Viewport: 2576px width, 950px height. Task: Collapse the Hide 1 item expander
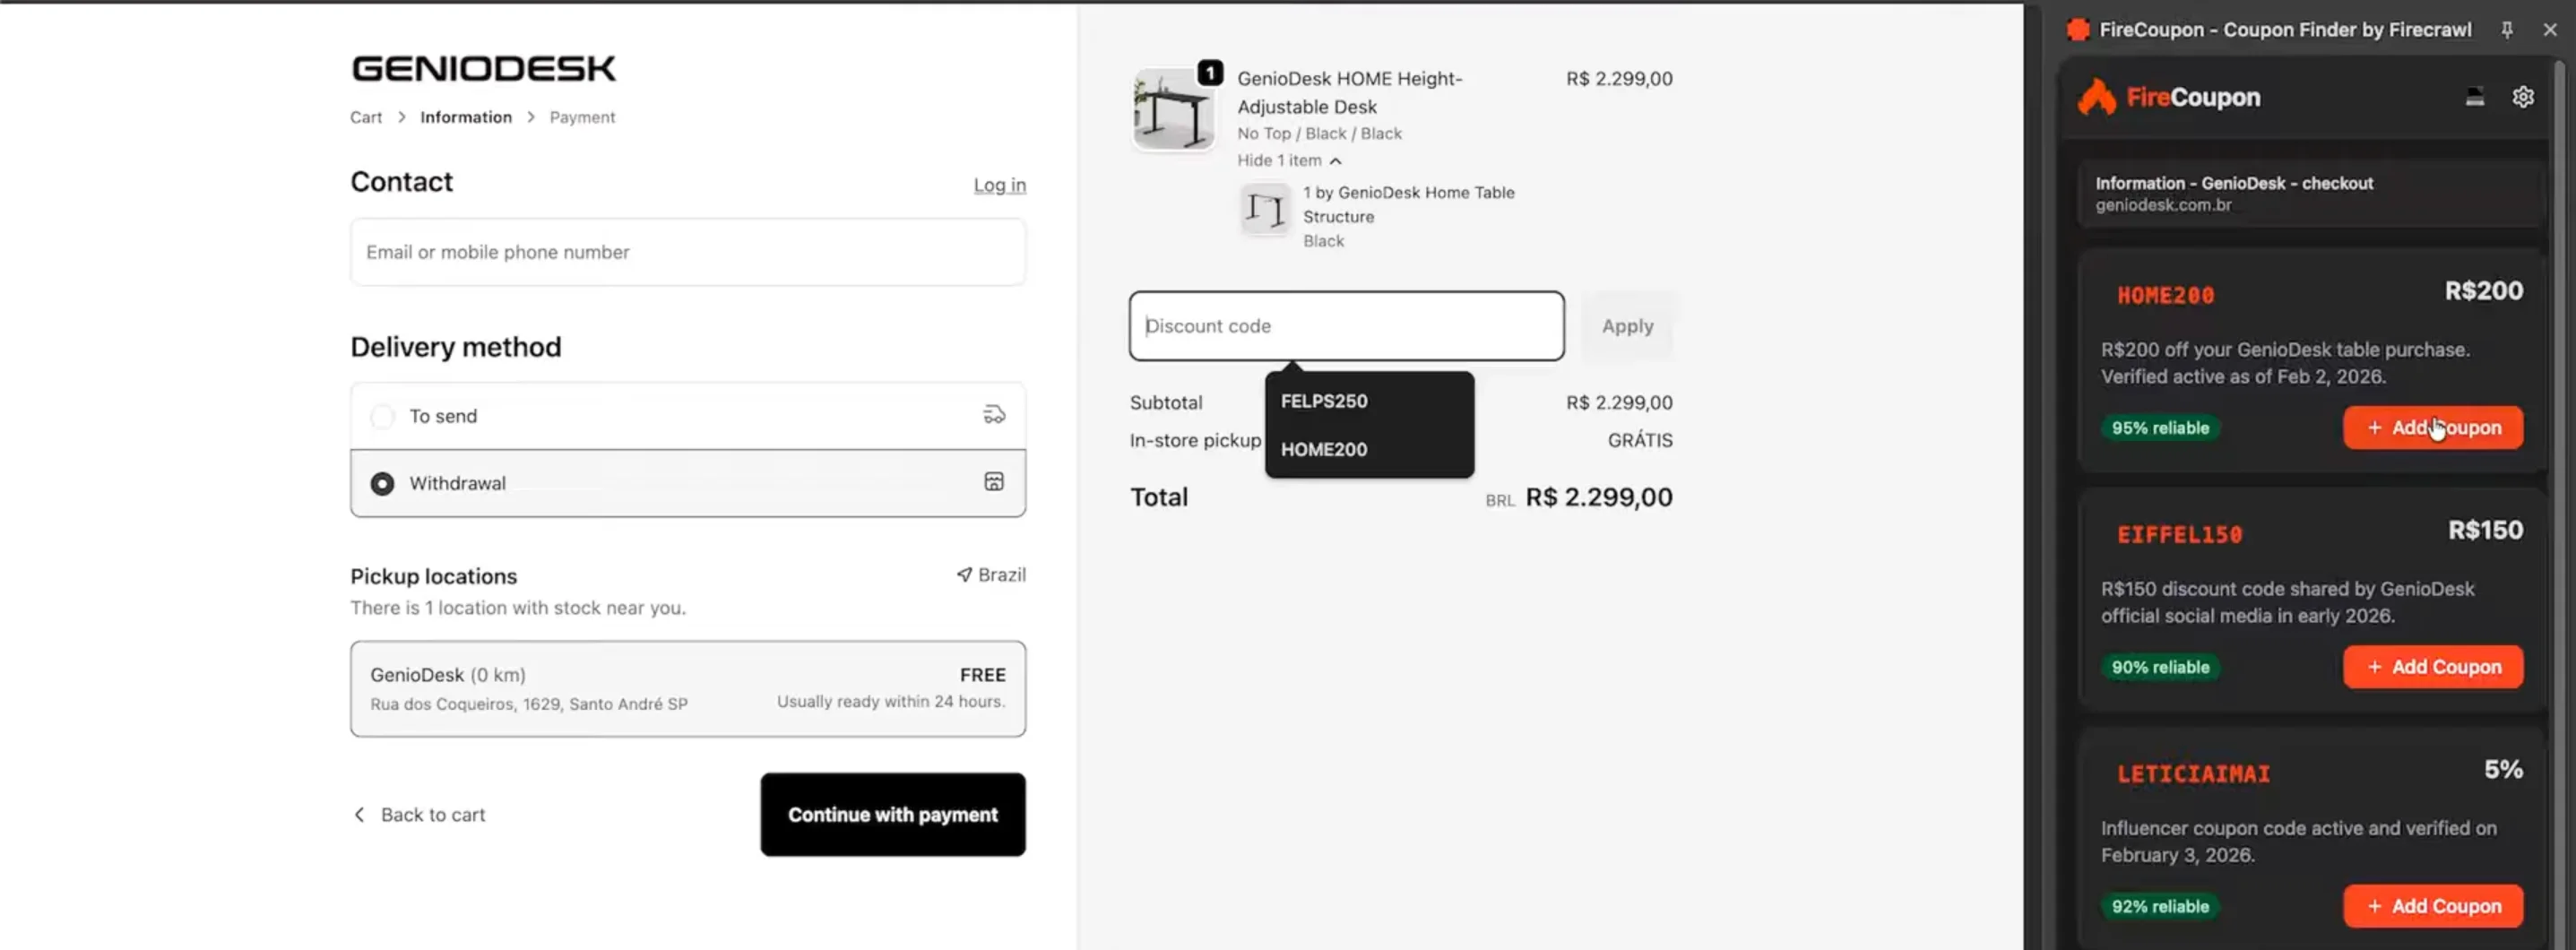1289,160
